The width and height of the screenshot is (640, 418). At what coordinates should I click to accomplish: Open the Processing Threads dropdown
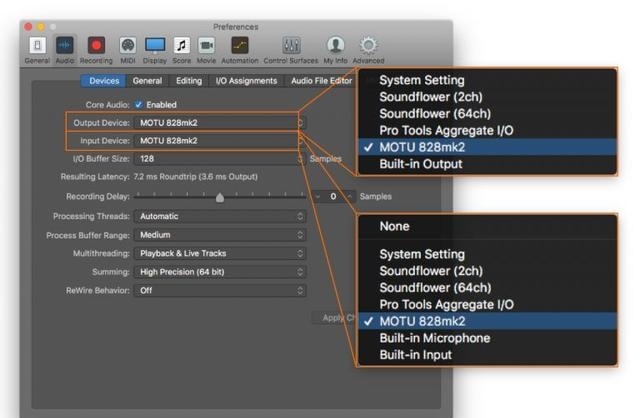(220, 216)
